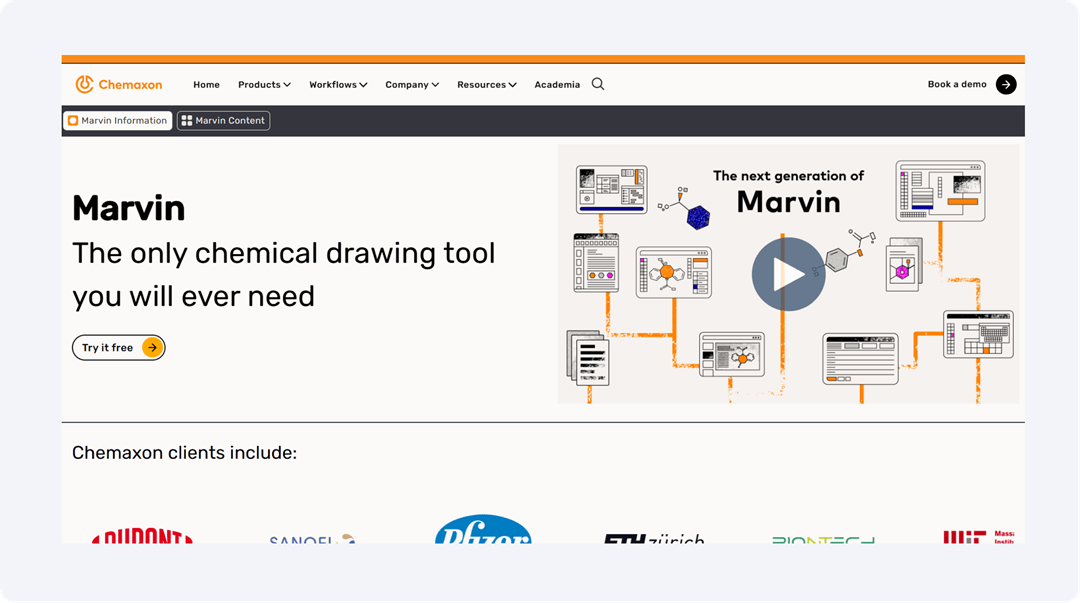The image size is (1080, 603).
Task: Click the Try it free button
Action: click(x=118, y=347)
